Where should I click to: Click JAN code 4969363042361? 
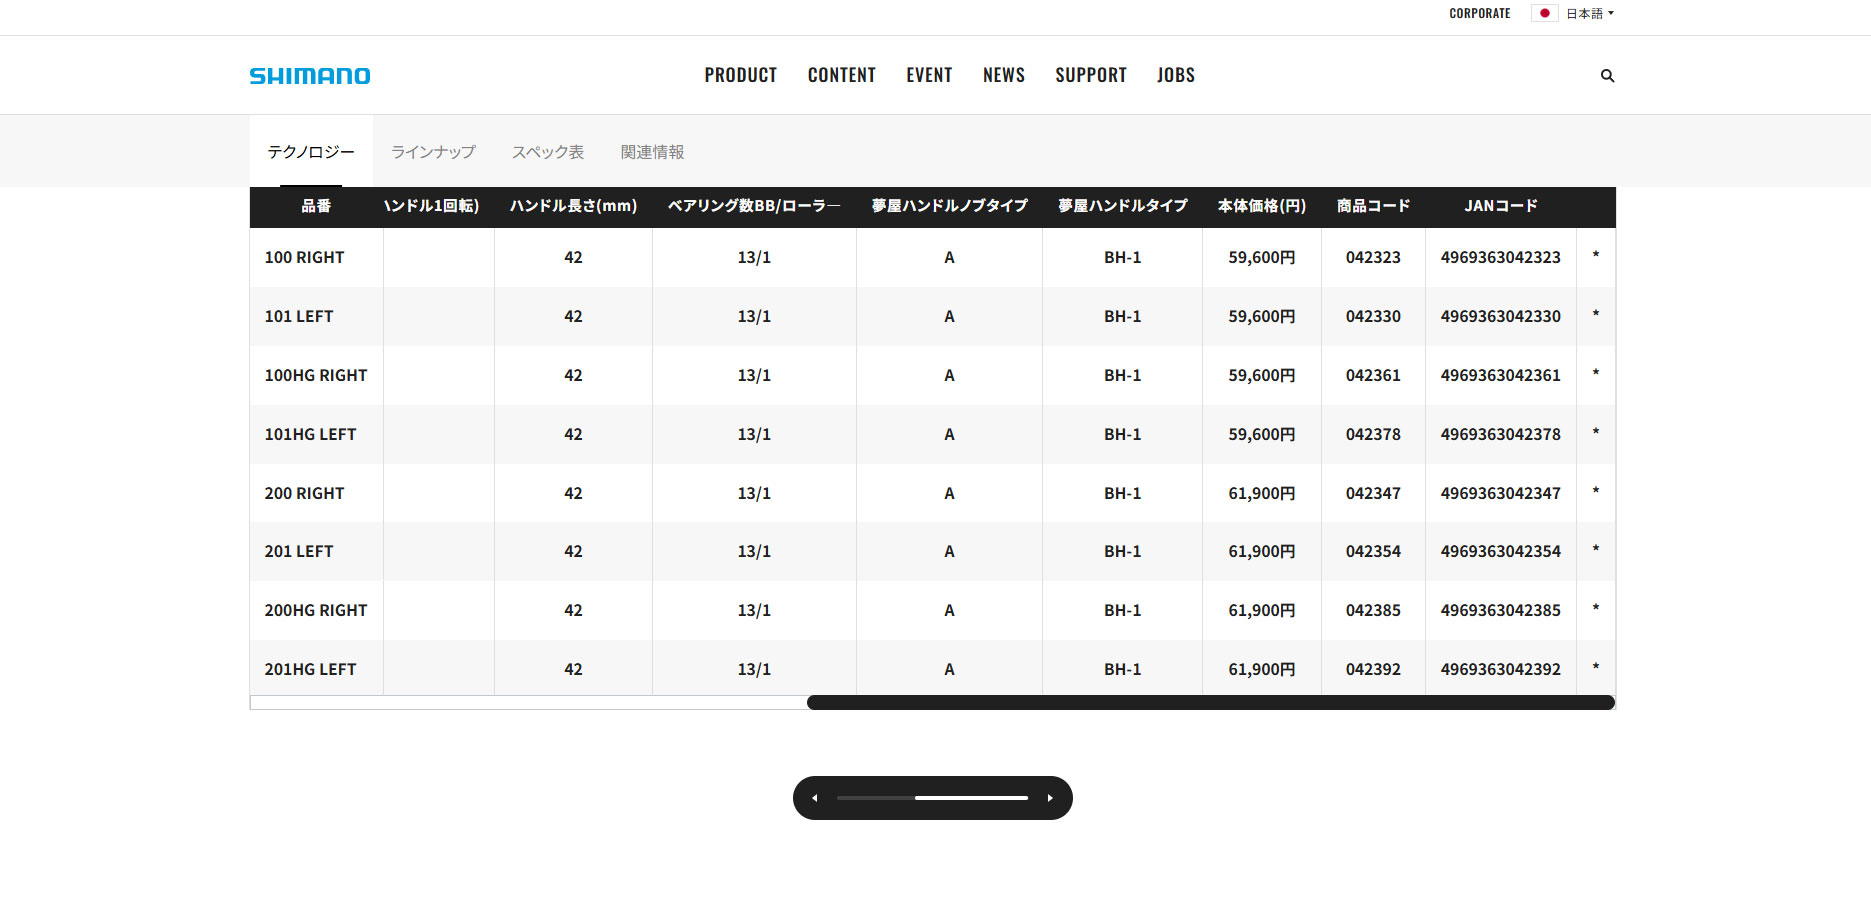[1500, 376]
